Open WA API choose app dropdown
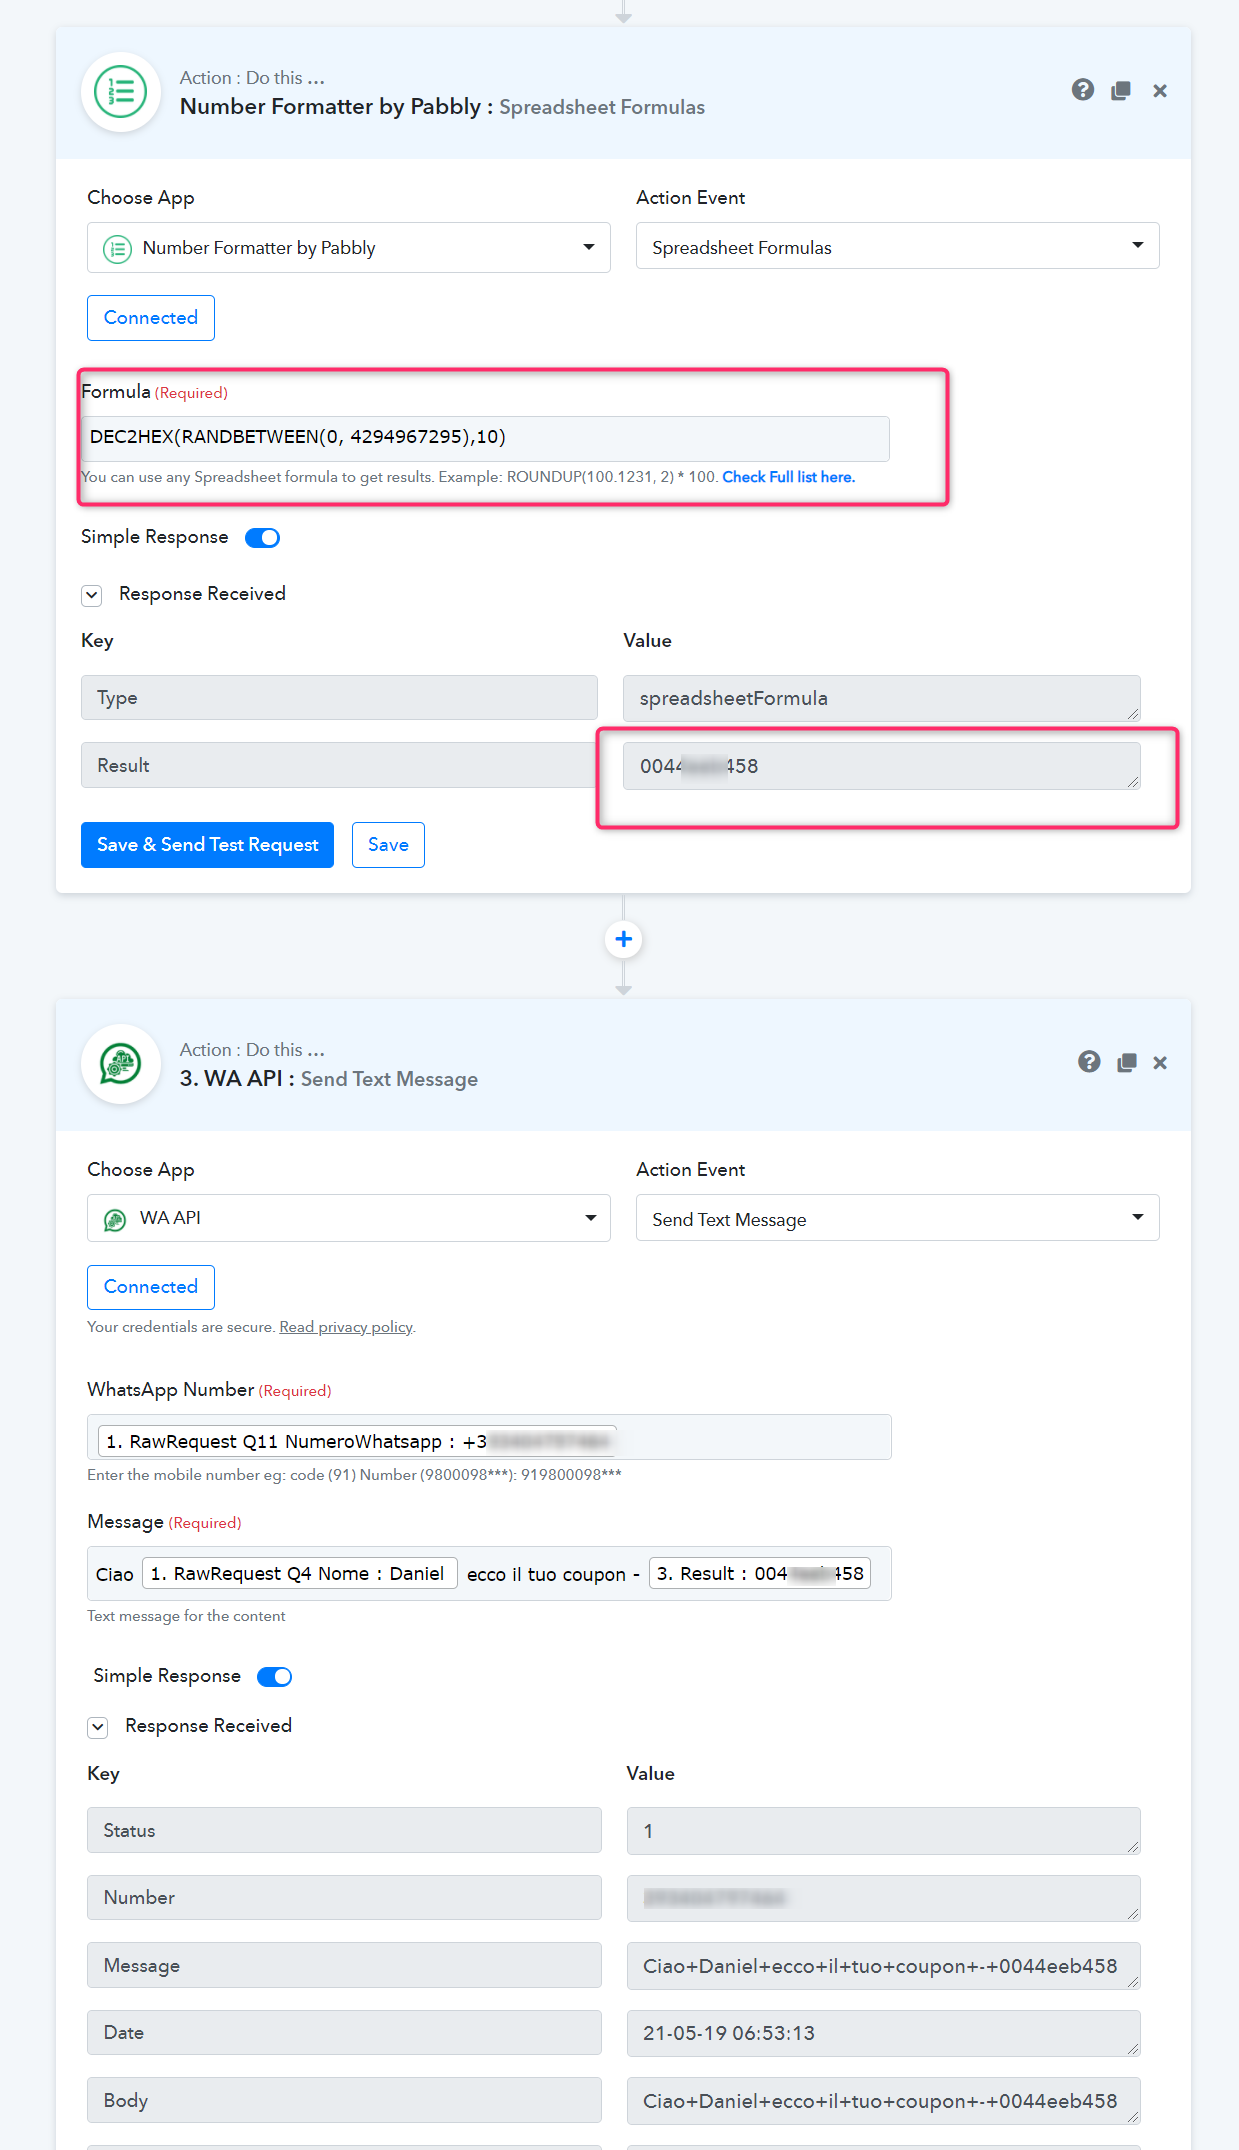 (349, 1218)
